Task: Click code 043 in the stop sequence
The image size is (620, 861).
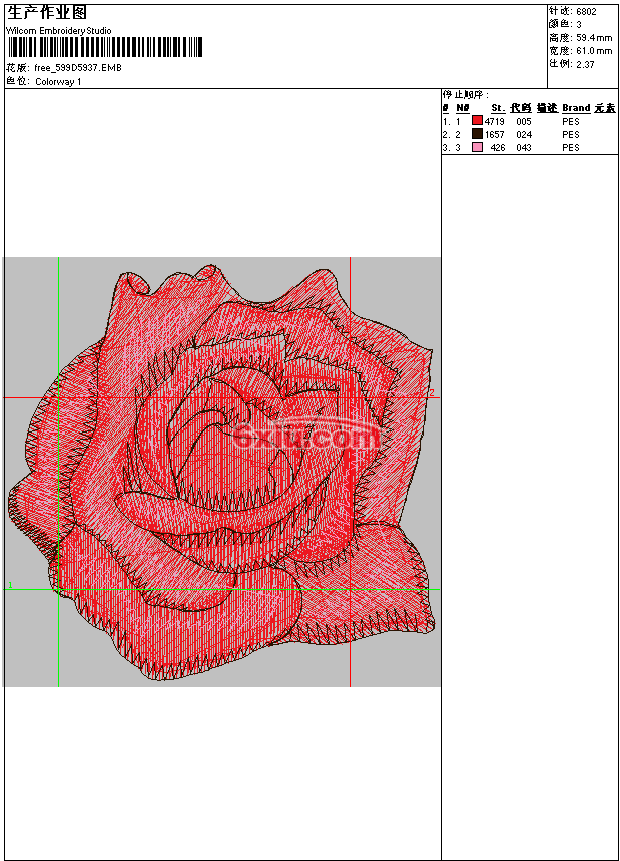Action: (x=524, y=148)
